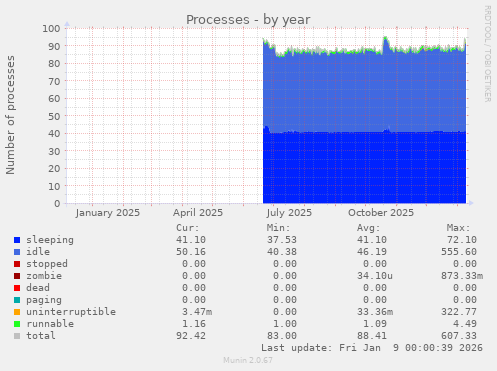The image size is (497, 371).
Task: Click the 'January 2025' axis label
Action: (x=108, y=213)
